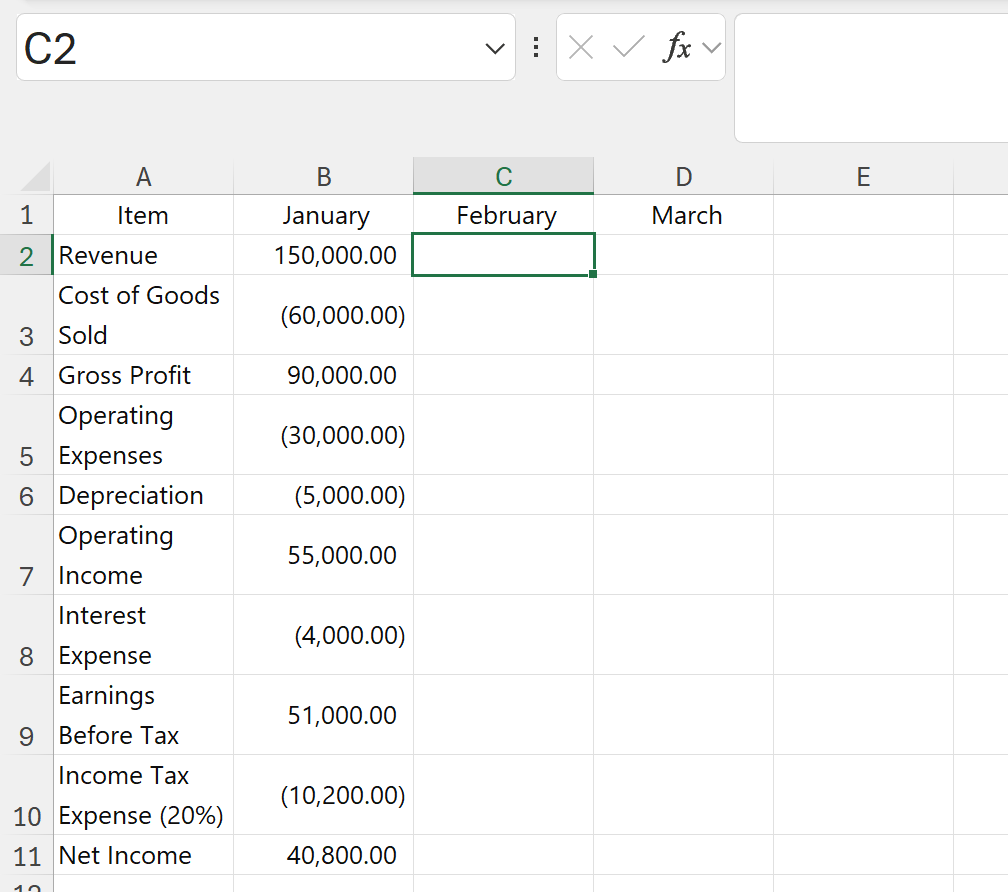
Task: Click the Net Income label cell
Action: tap(143, 856)
